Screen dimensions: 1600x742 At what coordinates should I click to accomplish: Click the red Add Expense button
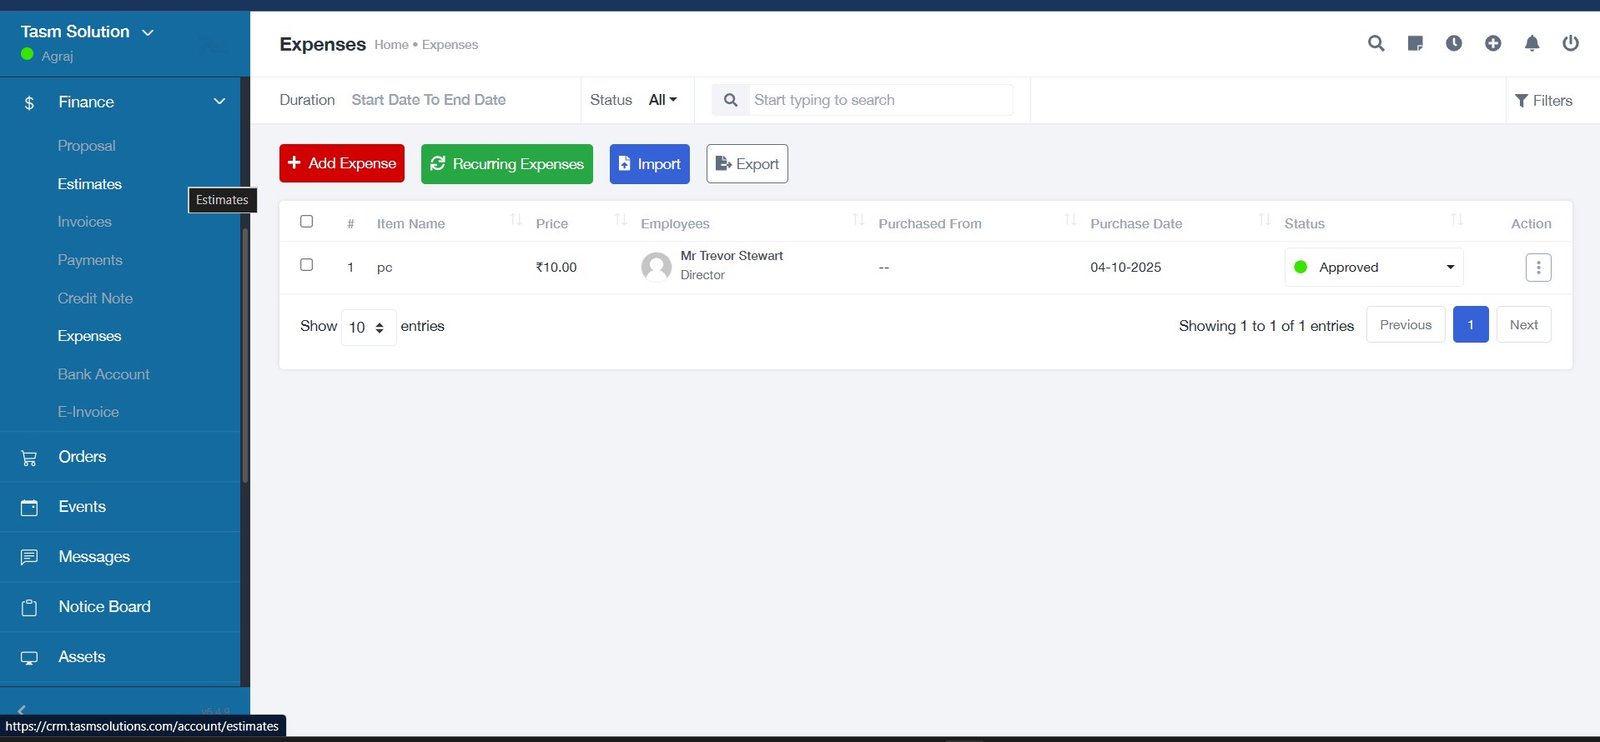tap(342, 163)
